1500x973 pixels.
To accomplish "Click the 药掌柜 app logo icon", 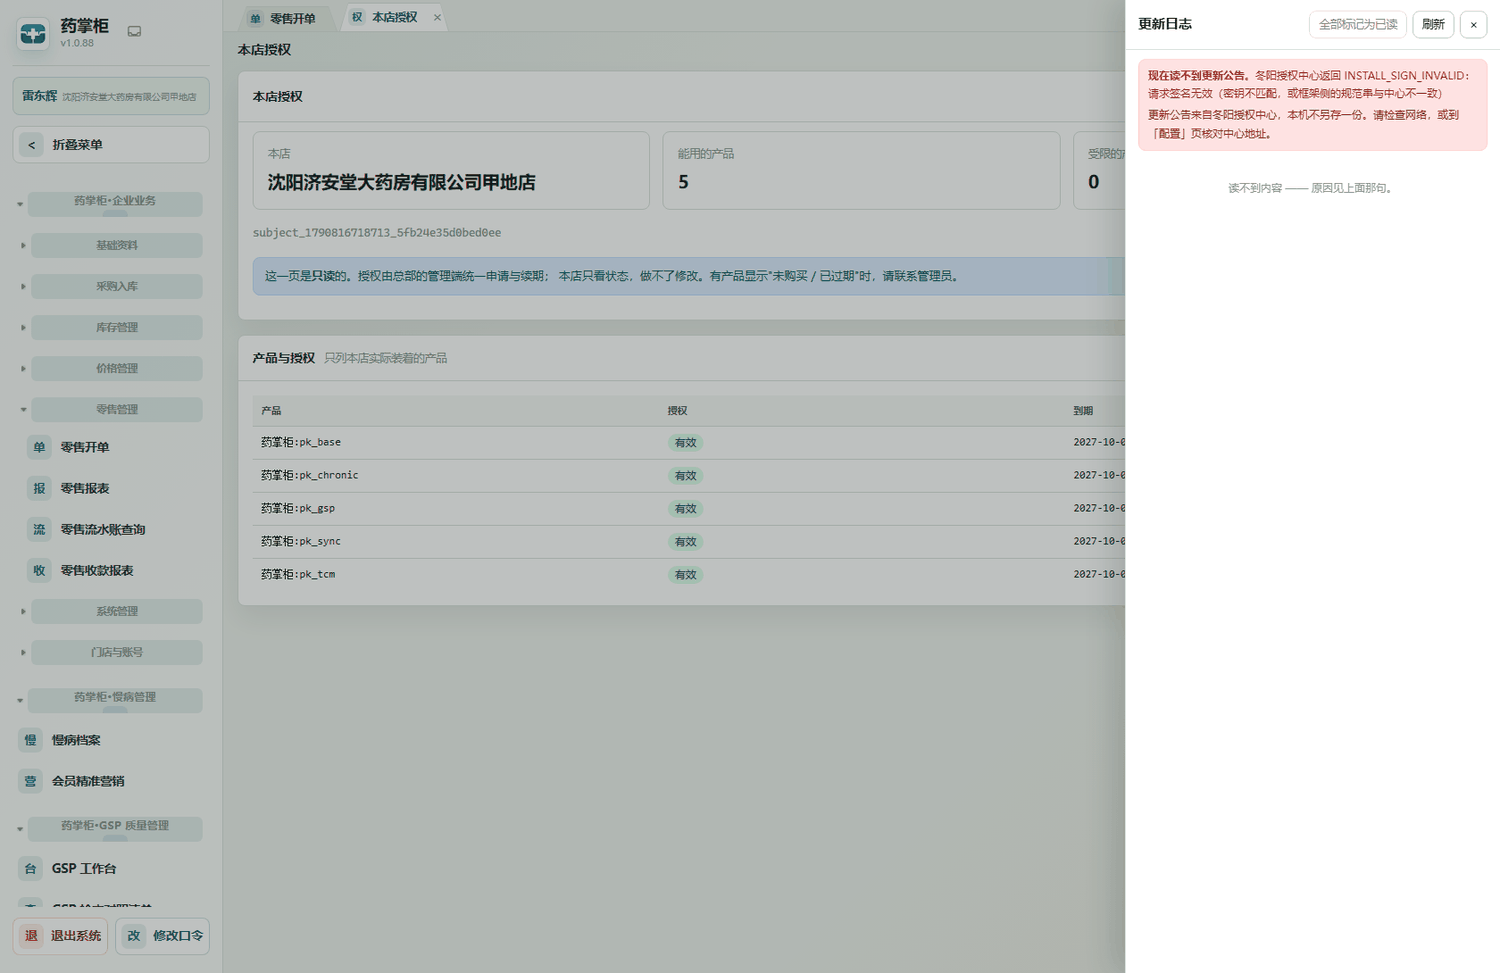I will tap(33, 34).
